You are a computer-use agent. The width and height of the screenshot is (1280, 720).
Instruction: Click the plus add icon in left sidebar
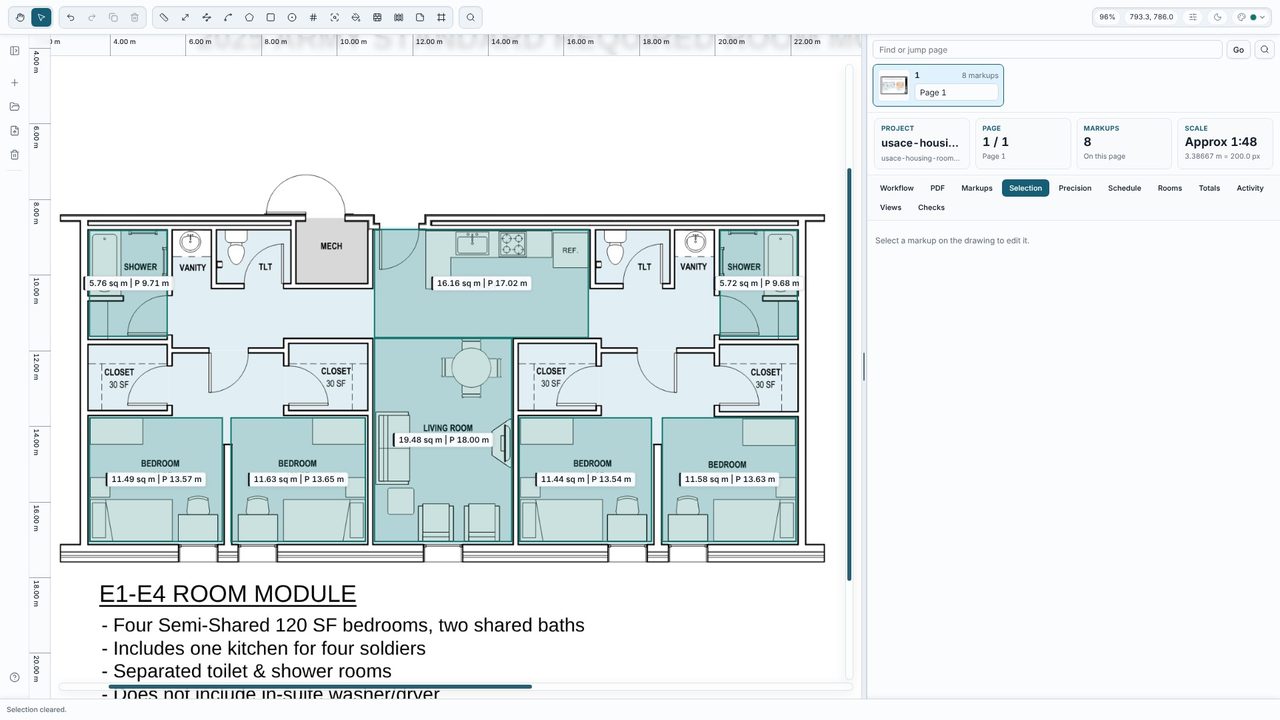[x=15, y=83]
